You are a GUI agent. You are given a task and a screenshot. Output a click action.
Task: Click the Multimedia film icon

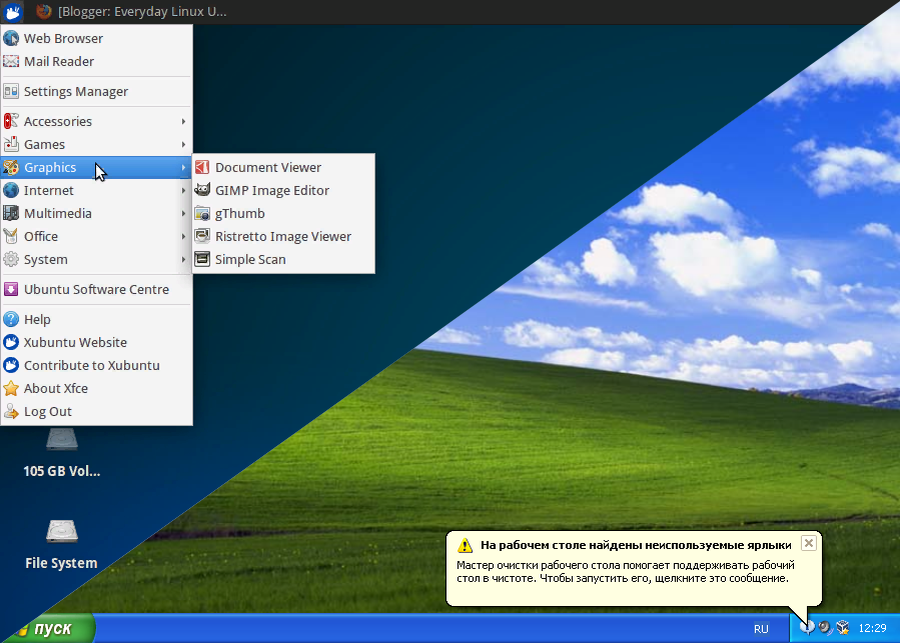11,213
